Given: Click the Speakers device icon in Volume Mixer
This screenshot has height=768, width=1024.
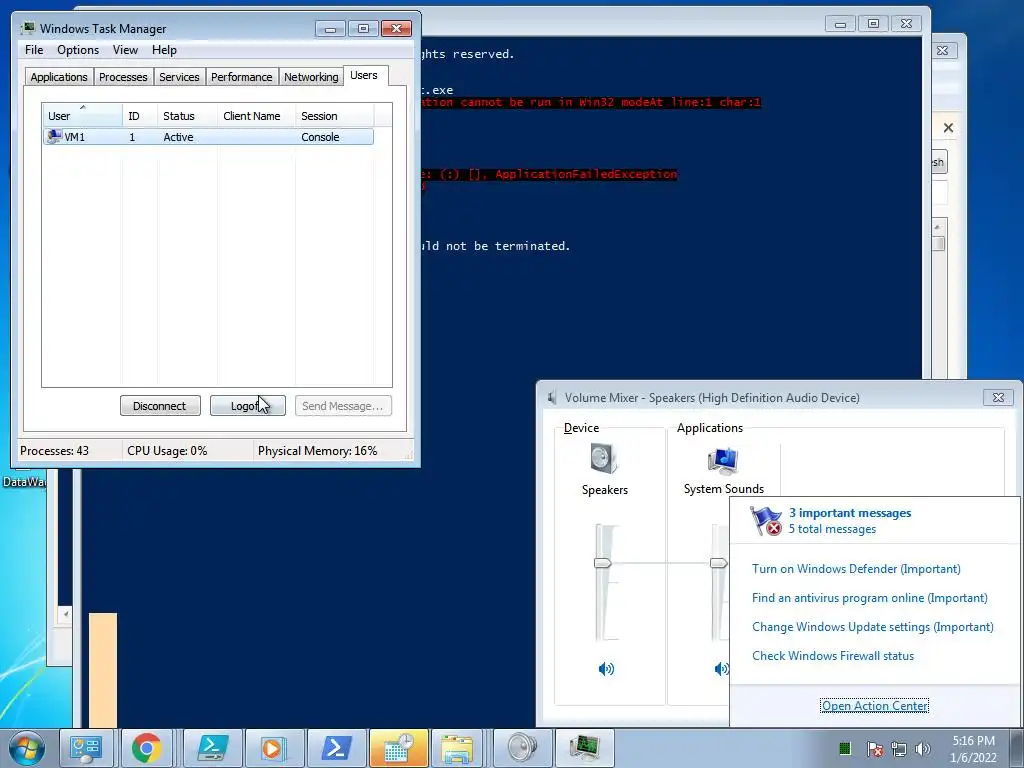Looking at the screenshot, I should [x=603, y=458].
